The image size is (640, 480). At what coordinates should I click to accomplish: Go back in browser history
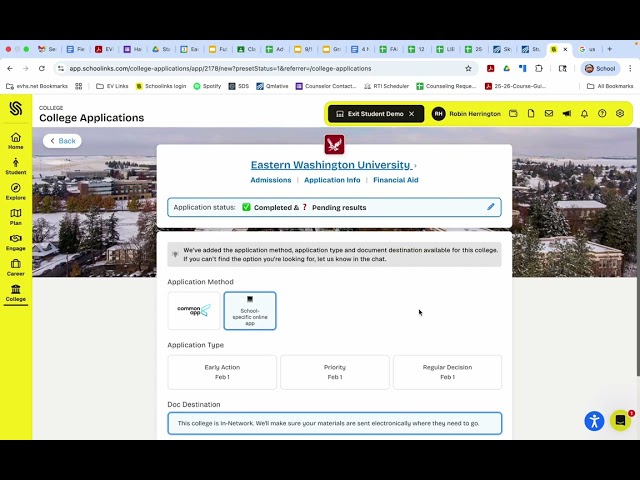(x=10, y=69)
